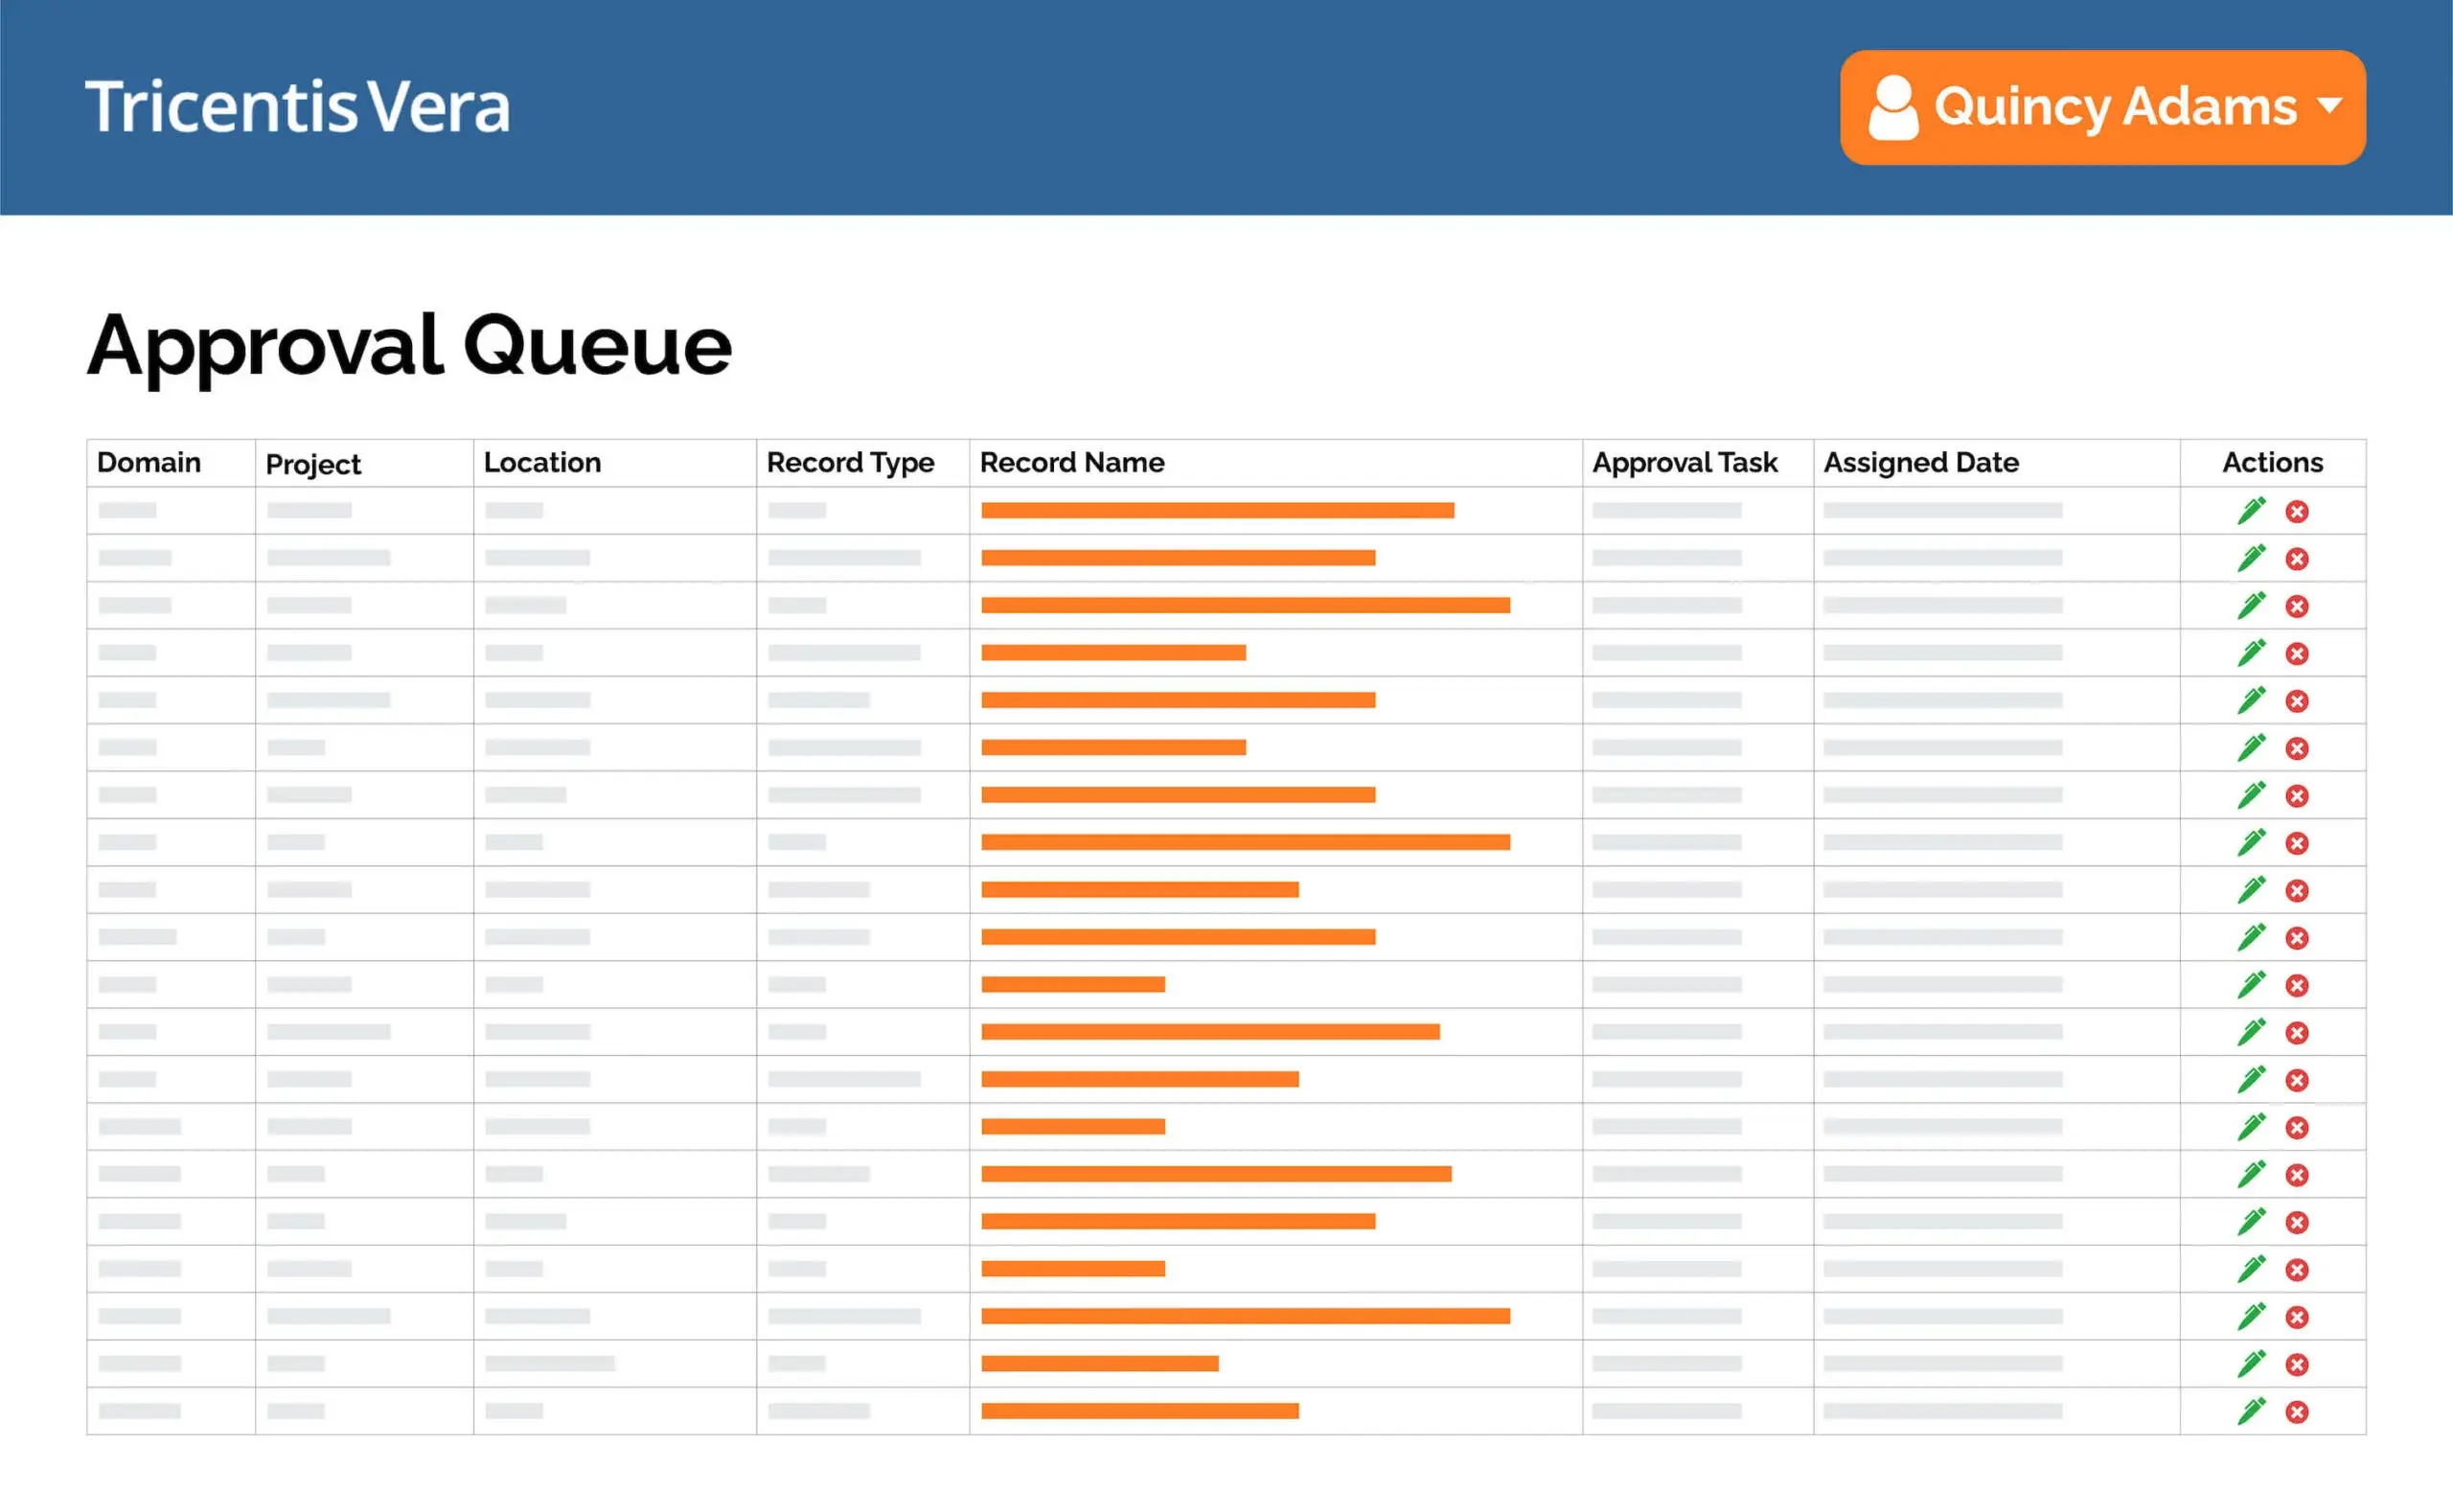The height and width of the screenshot is (1512, 2453).
Task: Click the Assigned Date column header
Action: pos(1920,462)
